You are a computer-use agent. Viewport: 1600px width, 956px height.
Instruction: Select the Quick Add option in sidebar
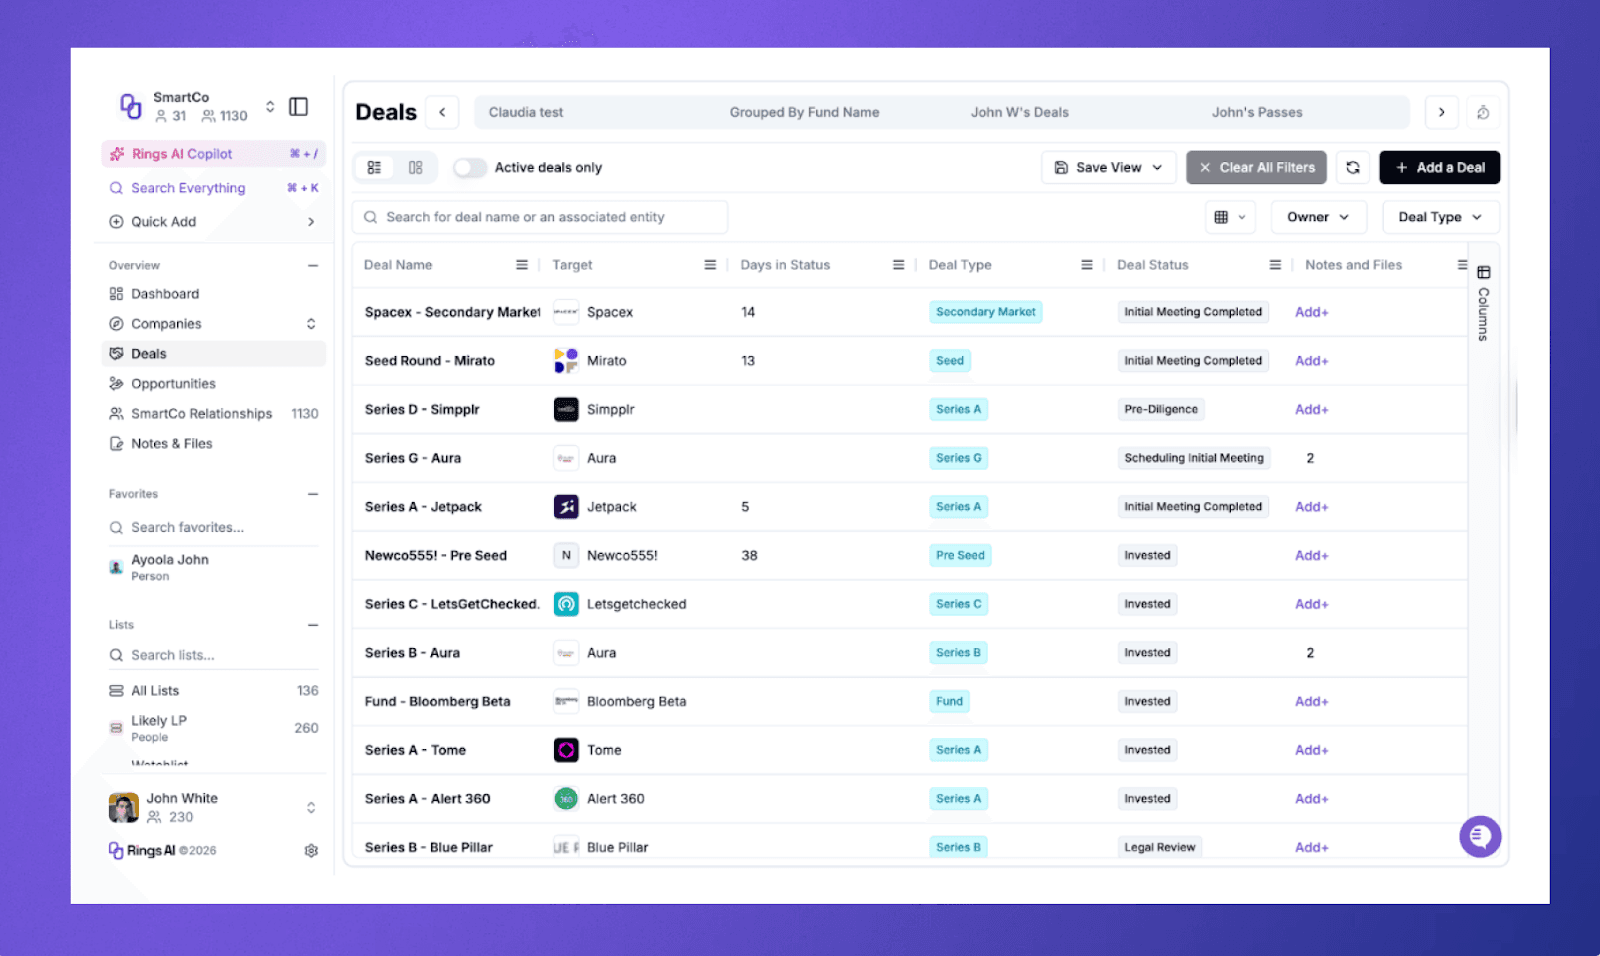click(163, 221)
